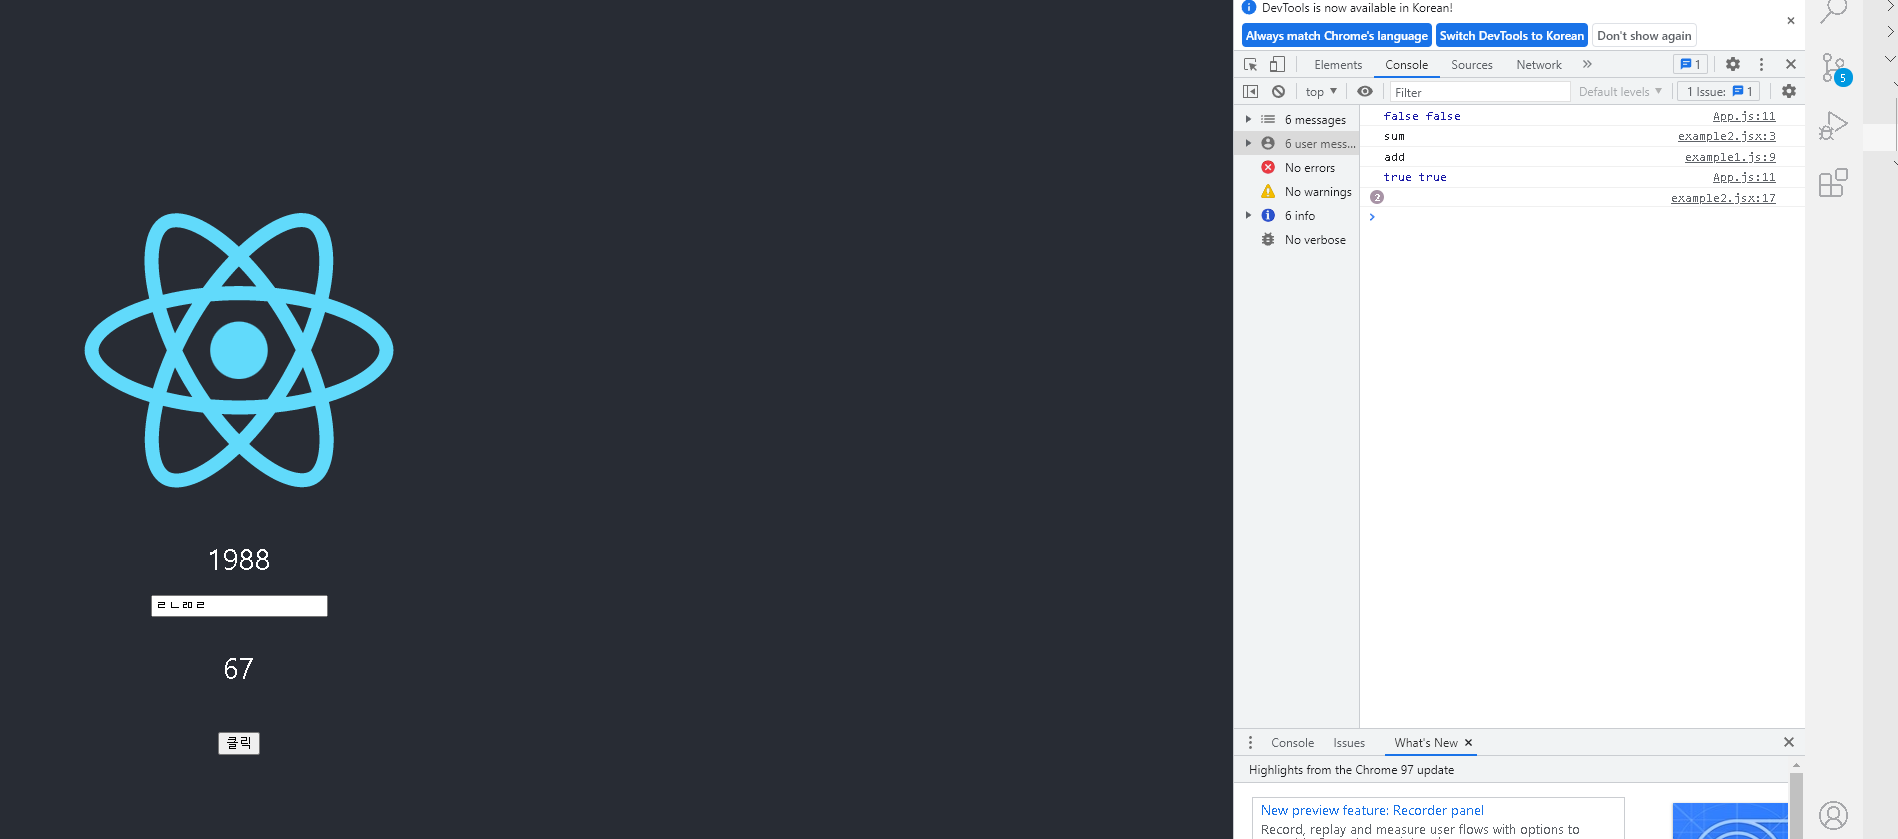Open the App.js:11 link beside true true

click(x=1744, y=177)
